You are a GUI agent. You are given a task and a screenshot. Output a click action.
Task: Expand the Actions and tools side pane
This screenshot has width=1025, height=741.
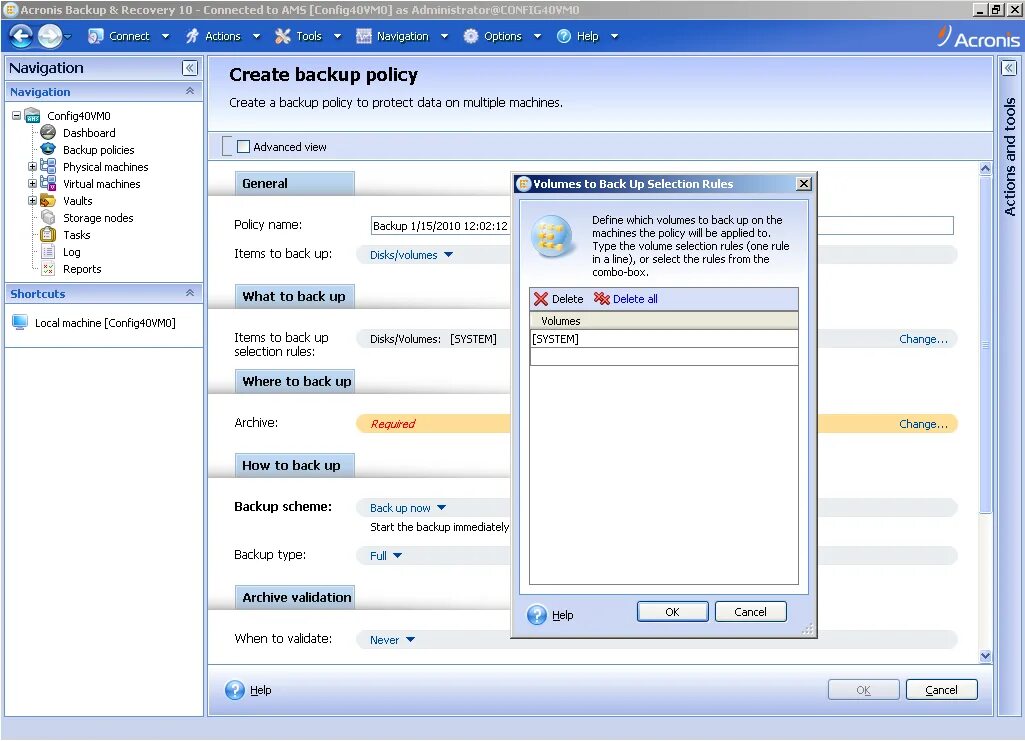1009,68
